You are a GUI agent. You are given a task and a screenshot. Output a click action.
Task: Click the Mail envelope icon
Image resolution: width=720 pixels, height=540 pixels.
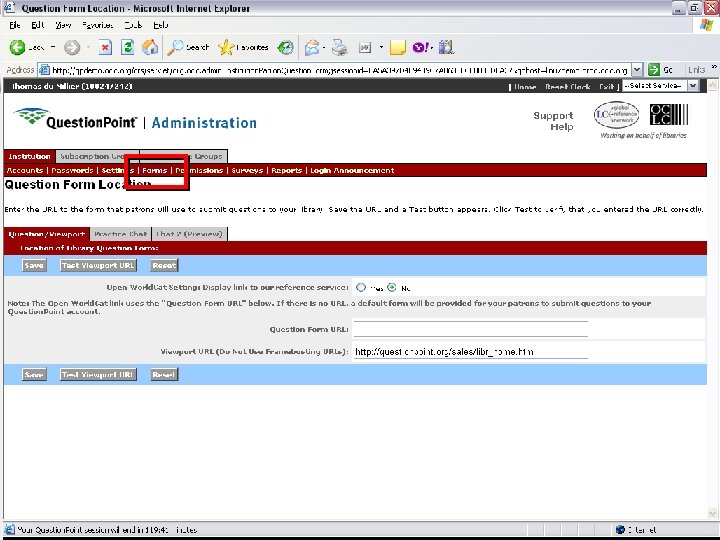point(312,47)
